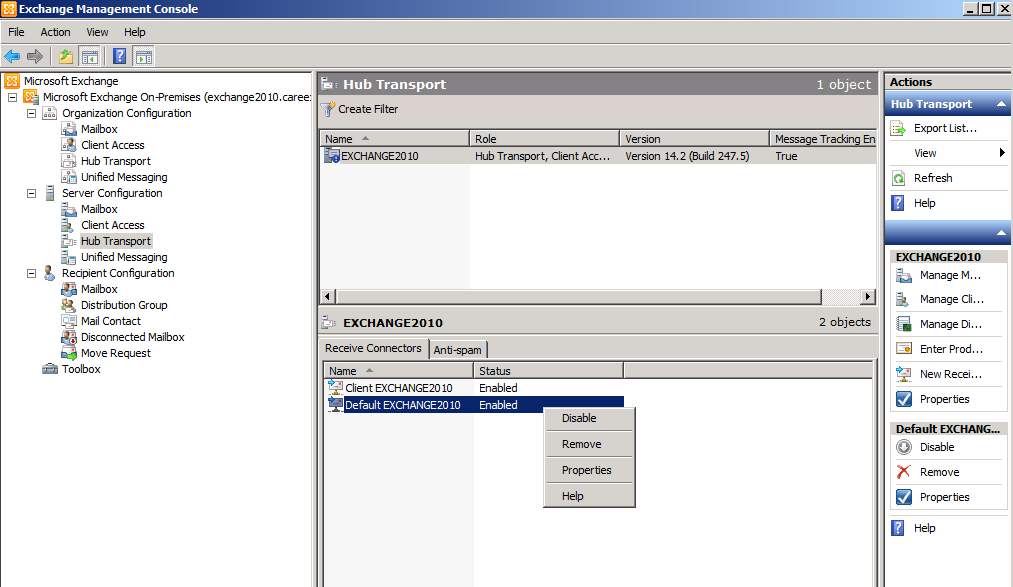Click the Manage Diagnostic Logging icon
Viewport: 1013px width, 587px height.
click(x=904, y=324)
